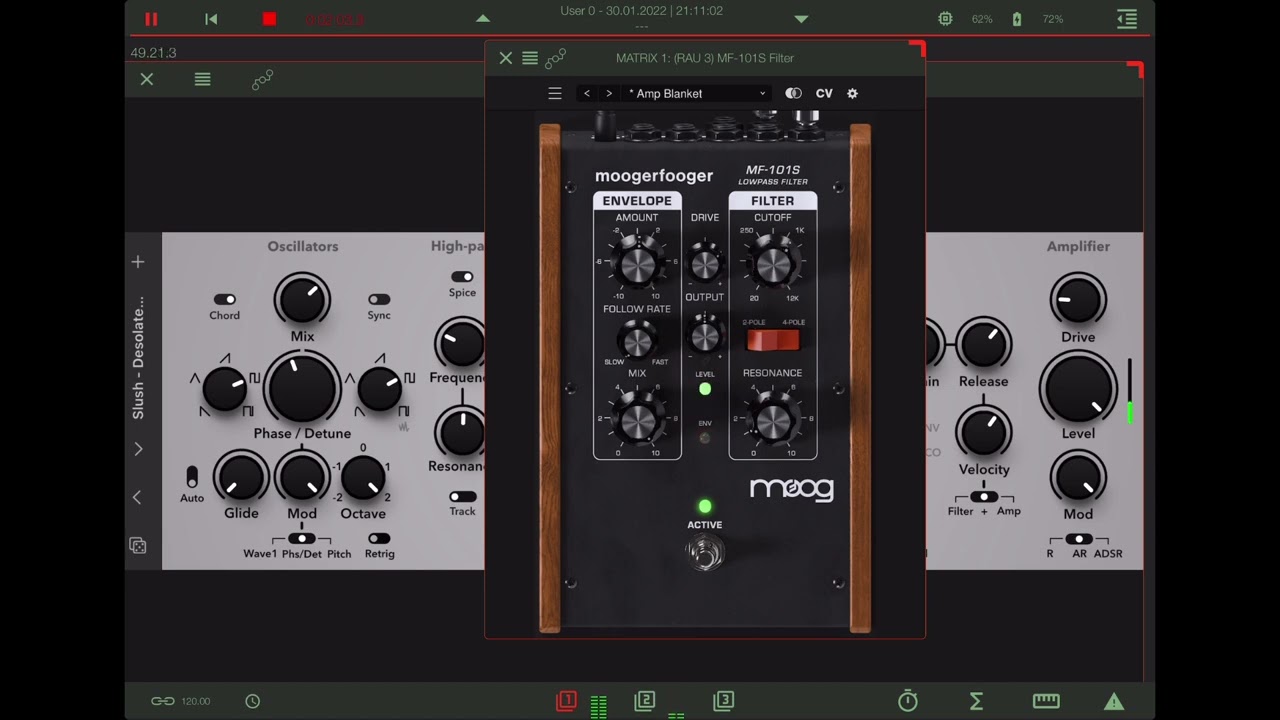Click the Phase / Detune large knob
Image resolution: width=1280 pixels, height=720 pixels.
(302, 388)
